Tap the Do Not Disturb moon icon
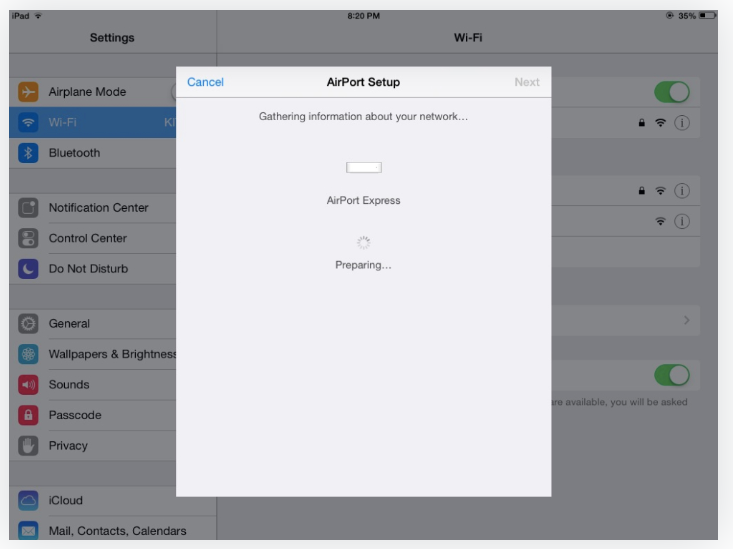 click(x=28, y=269)
